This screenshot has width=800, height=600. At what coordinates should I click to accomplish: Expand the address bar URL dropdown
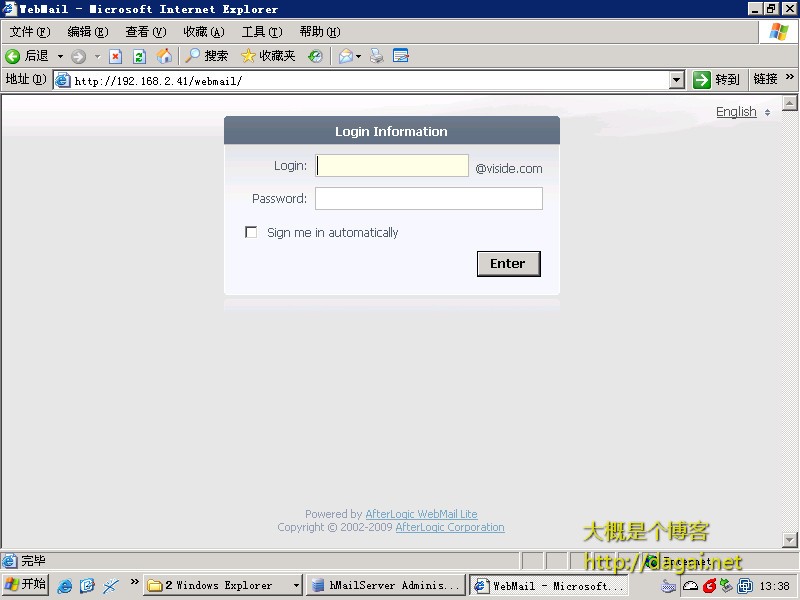(677, 80)
